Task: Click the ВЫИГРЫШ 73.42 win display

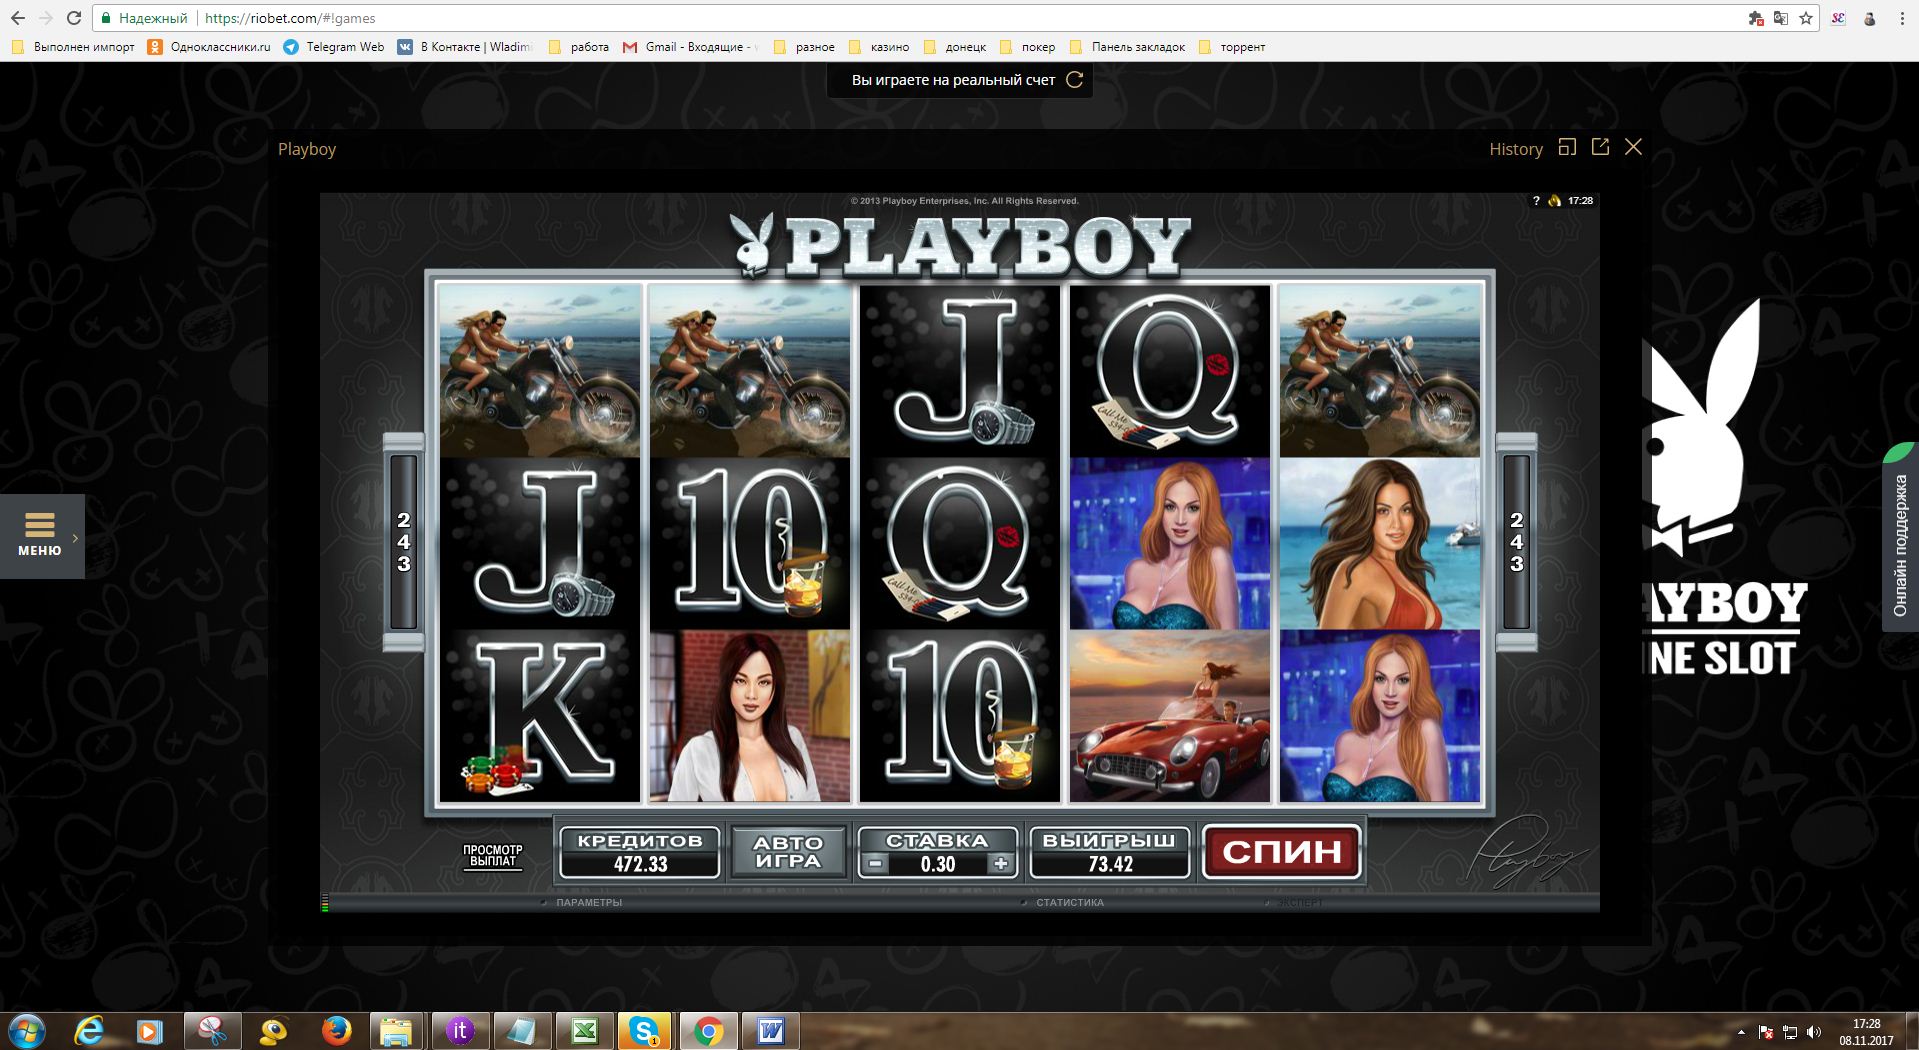Action: tap(1110, 852)
